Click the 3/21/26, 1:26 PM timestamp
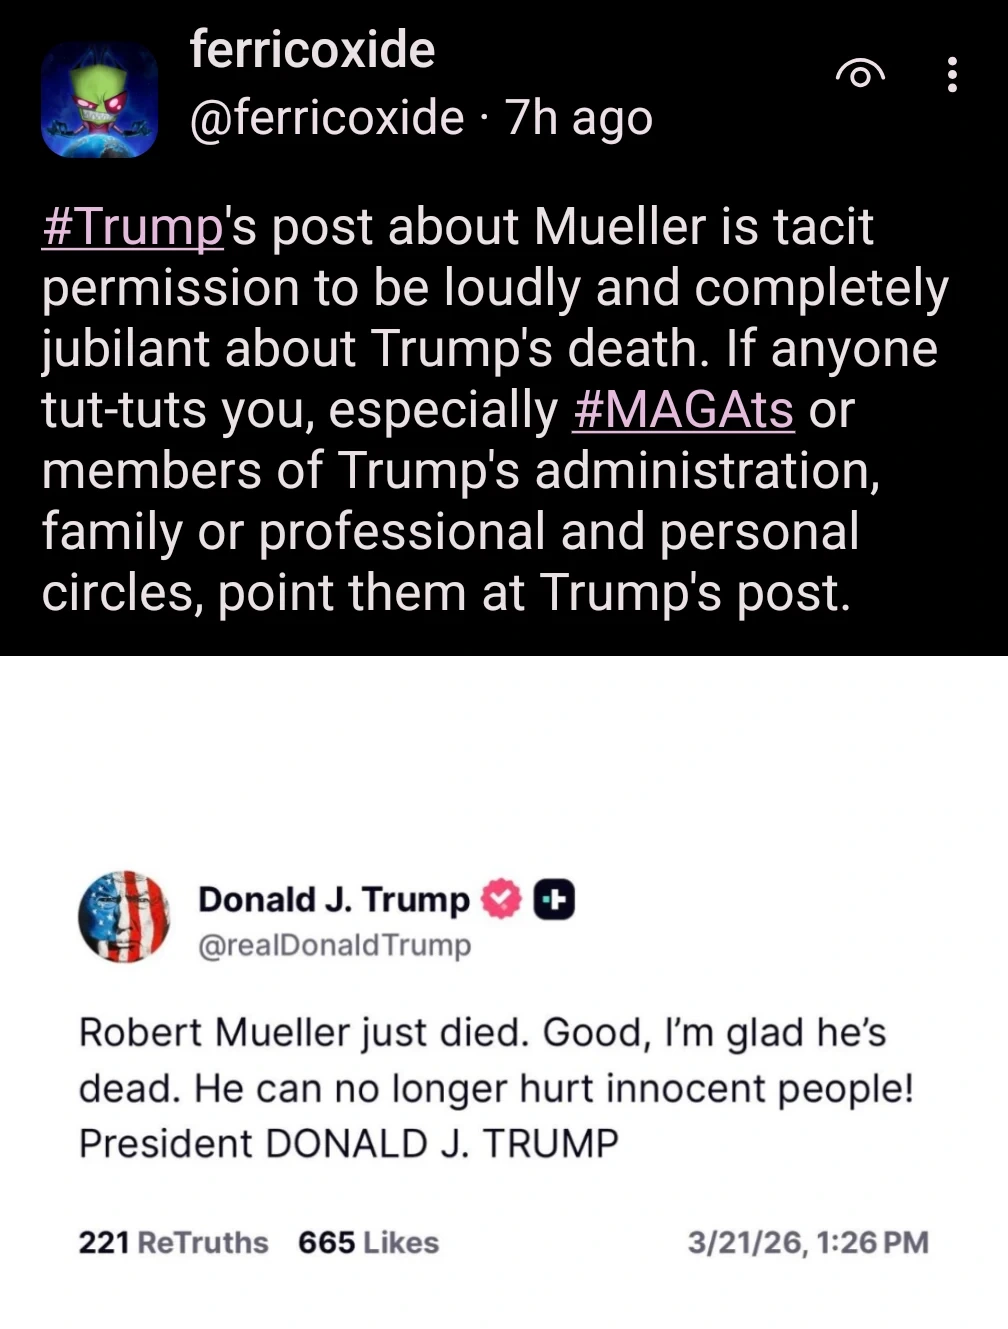This screenshot has width=1008, height=1329. [808, 1242]
